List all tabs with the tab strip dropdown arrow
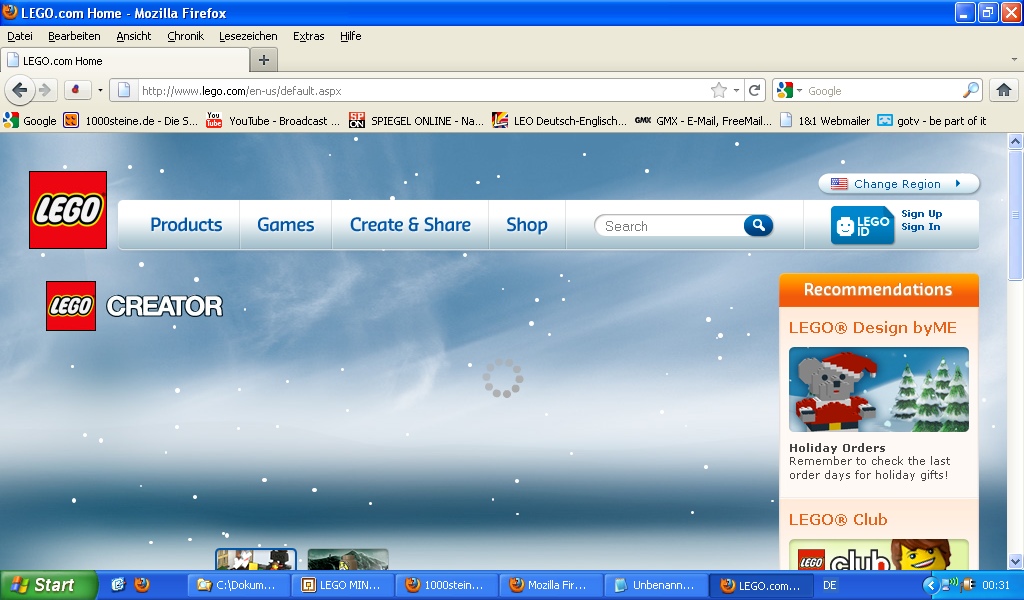The width and height of the screenshot is (1024, 600). 1014,59
